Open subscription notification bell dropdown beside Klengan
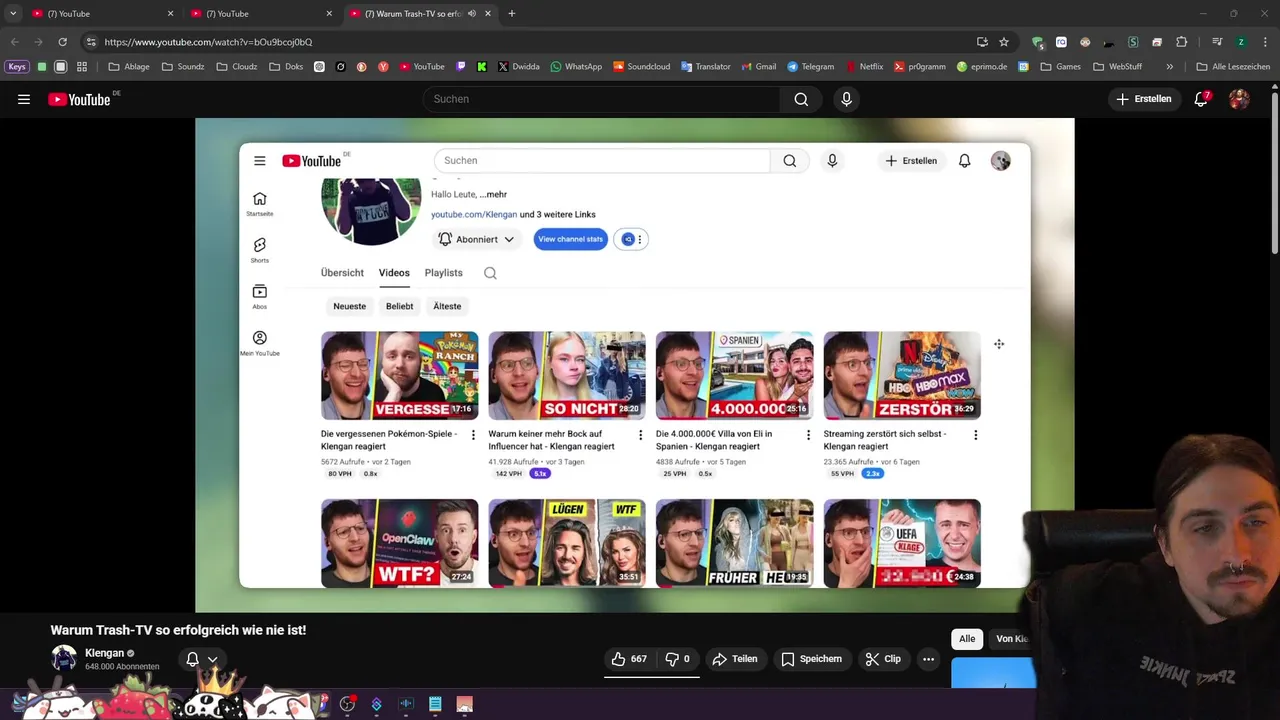 coord(201,659)
